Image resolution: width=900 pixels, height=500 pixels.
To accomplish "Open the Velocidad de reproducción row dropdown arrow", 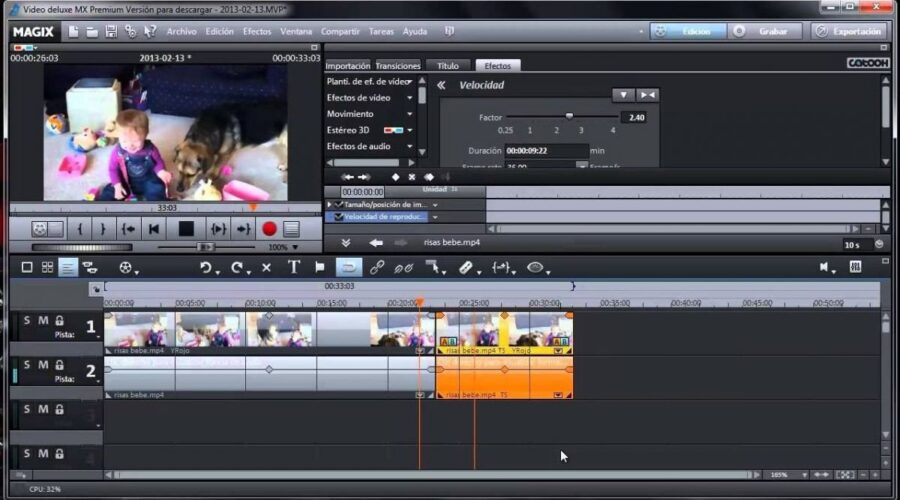I will 435,217.
